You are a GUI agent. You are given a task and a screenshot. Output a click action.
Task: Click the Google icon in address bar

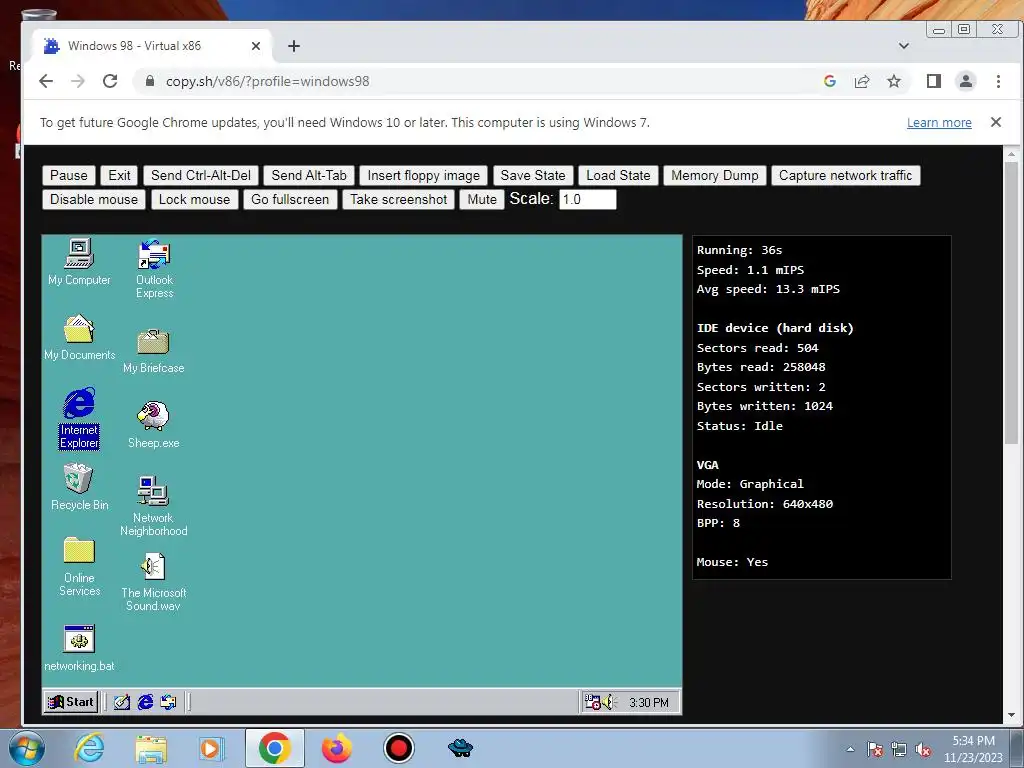pyautogui.click(x=830, y=81)
